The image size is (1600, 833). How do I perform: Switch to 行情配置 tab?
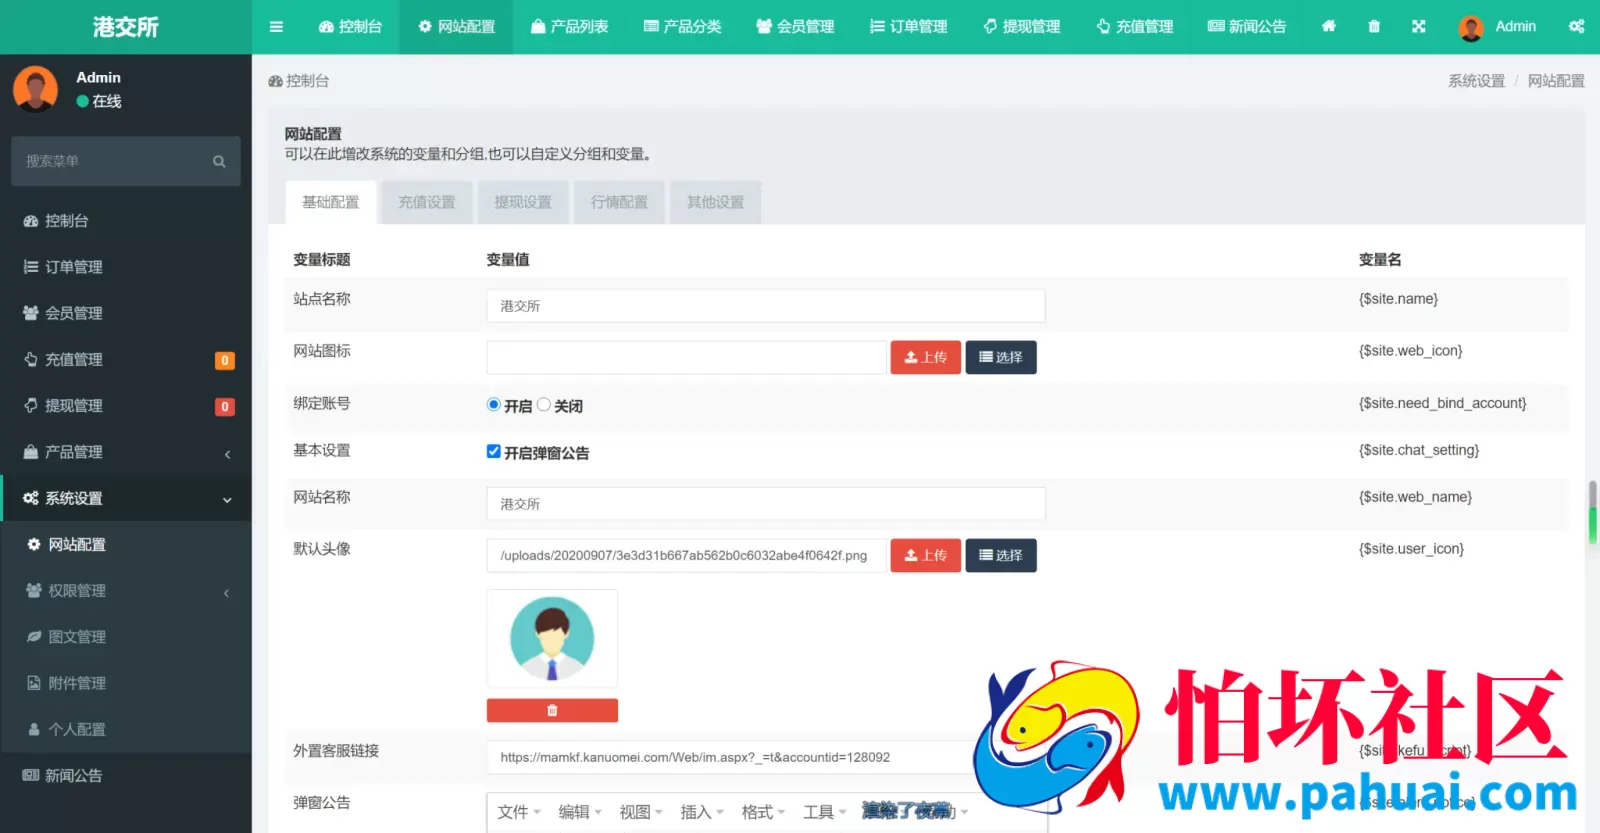tap(619, 202)
